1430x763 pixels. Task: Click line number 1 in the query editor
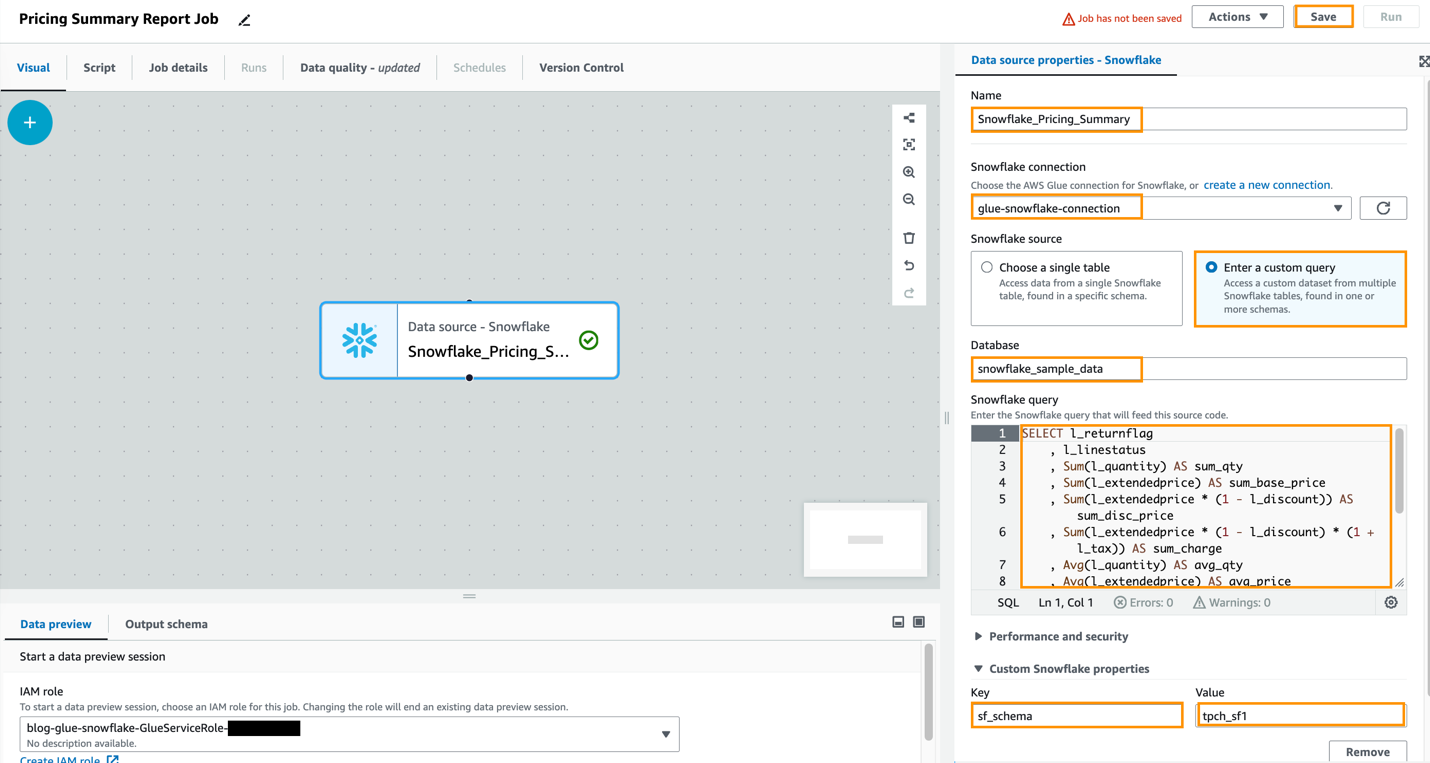(1001, 434)
